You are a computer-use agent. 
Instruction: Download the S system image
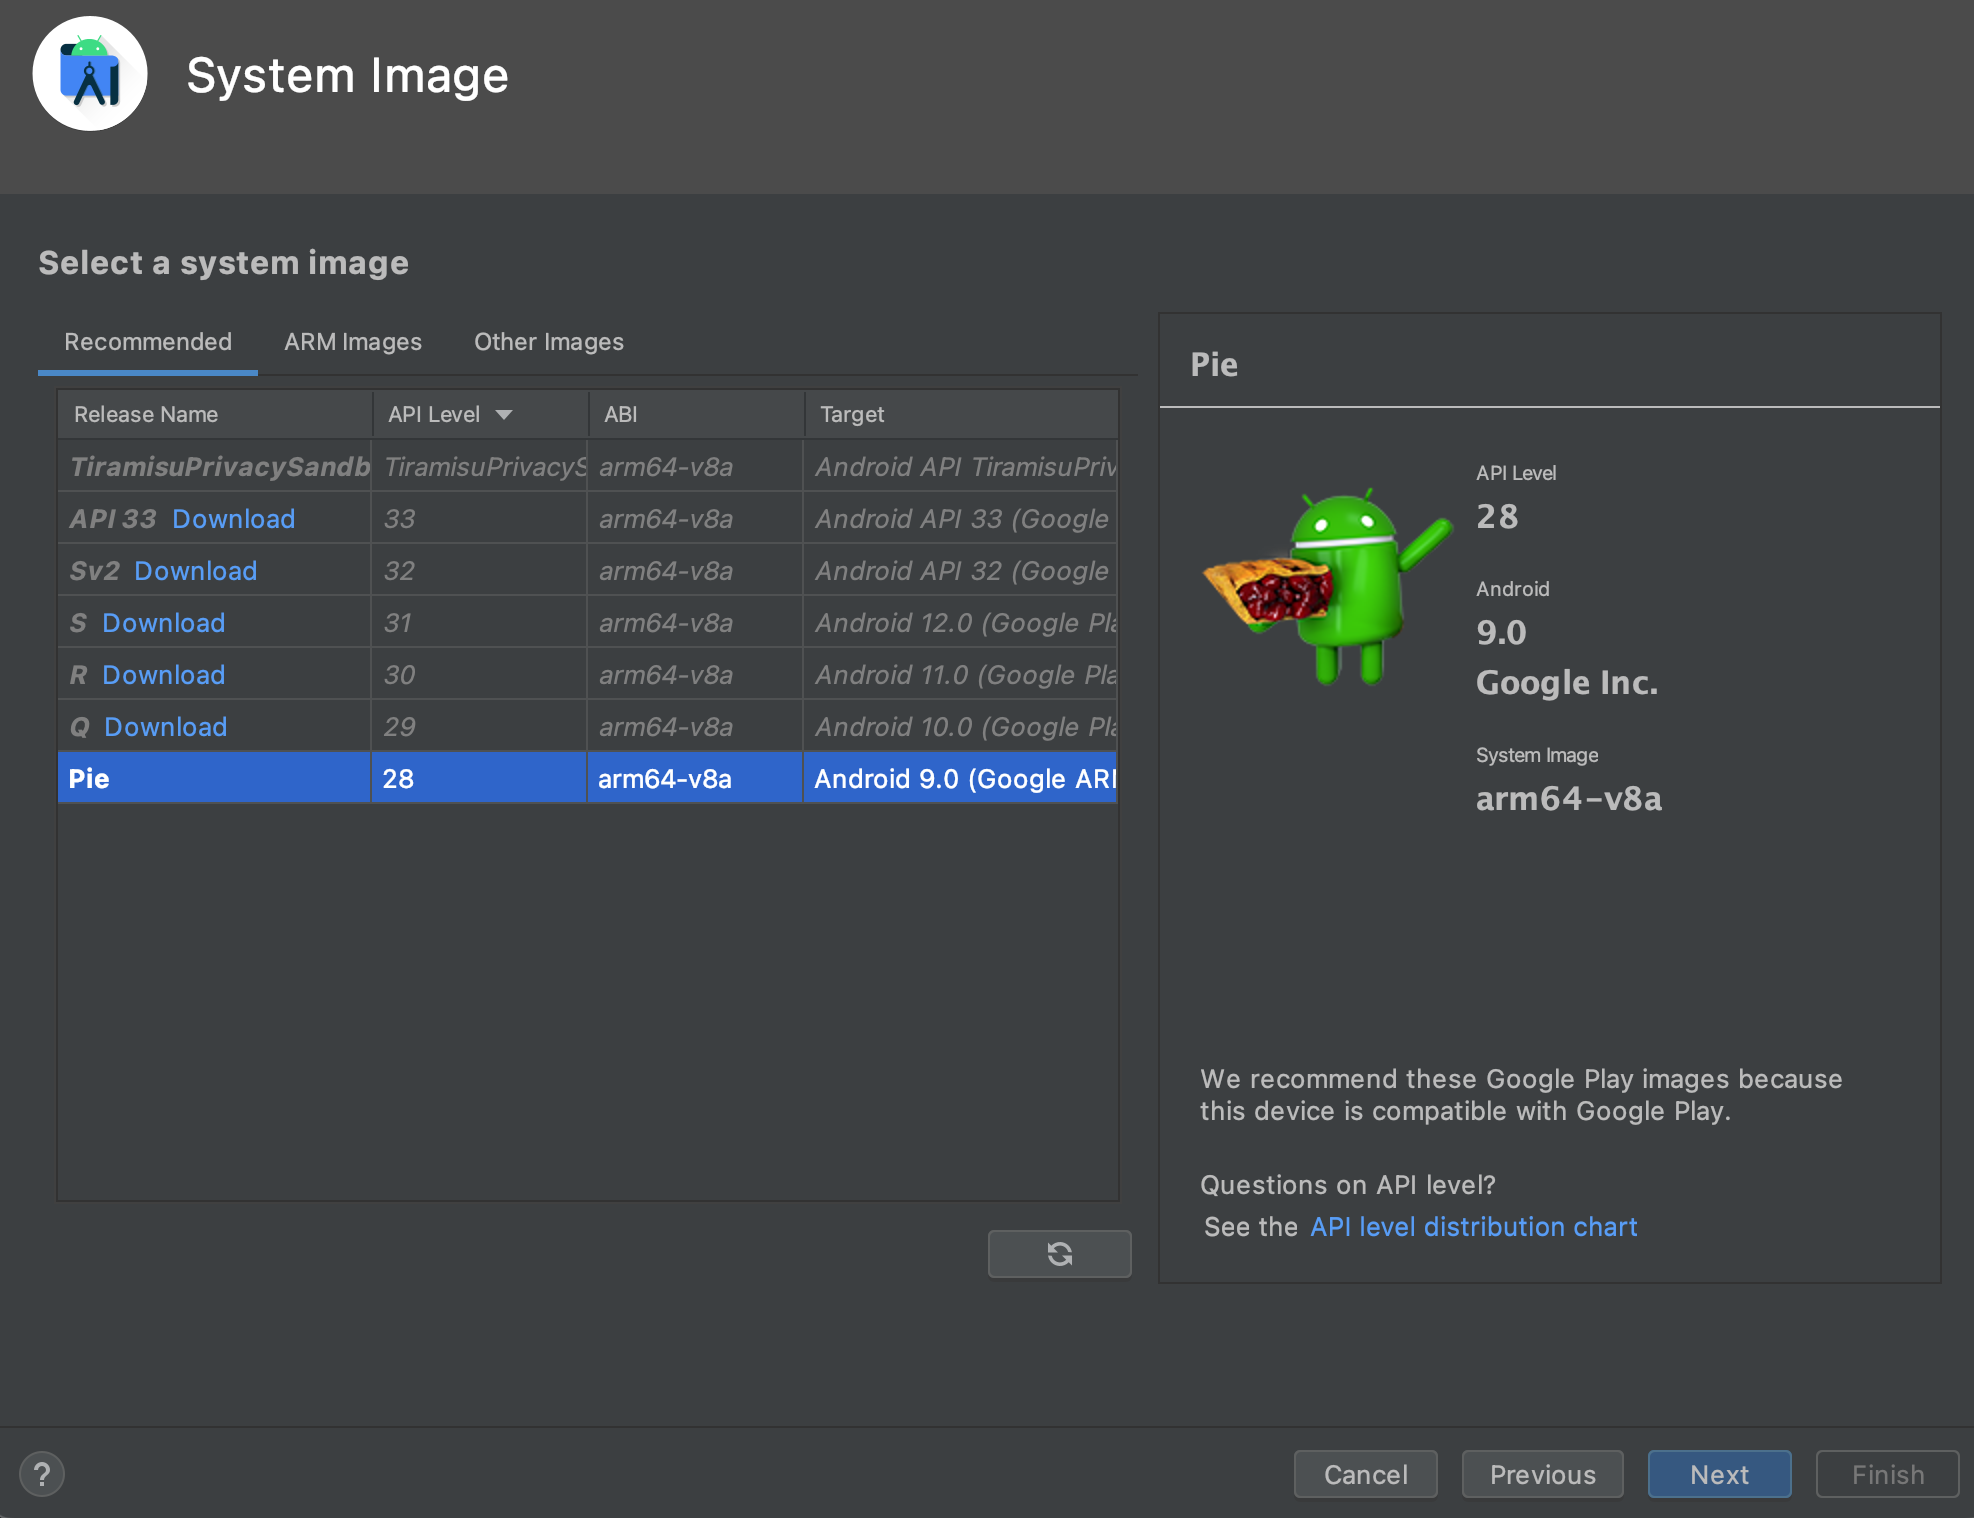(163, 623)
